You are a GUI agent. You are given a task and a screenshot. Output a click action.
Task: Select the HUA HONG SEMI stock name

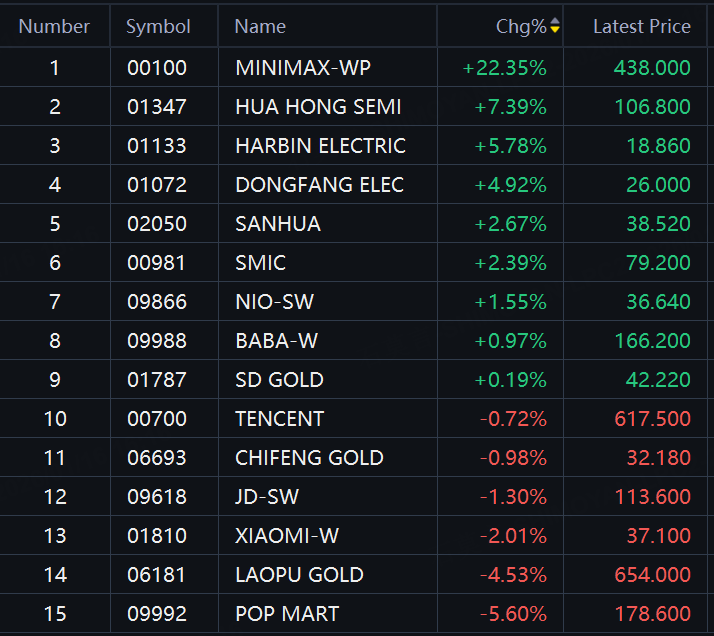coord(318,107)
